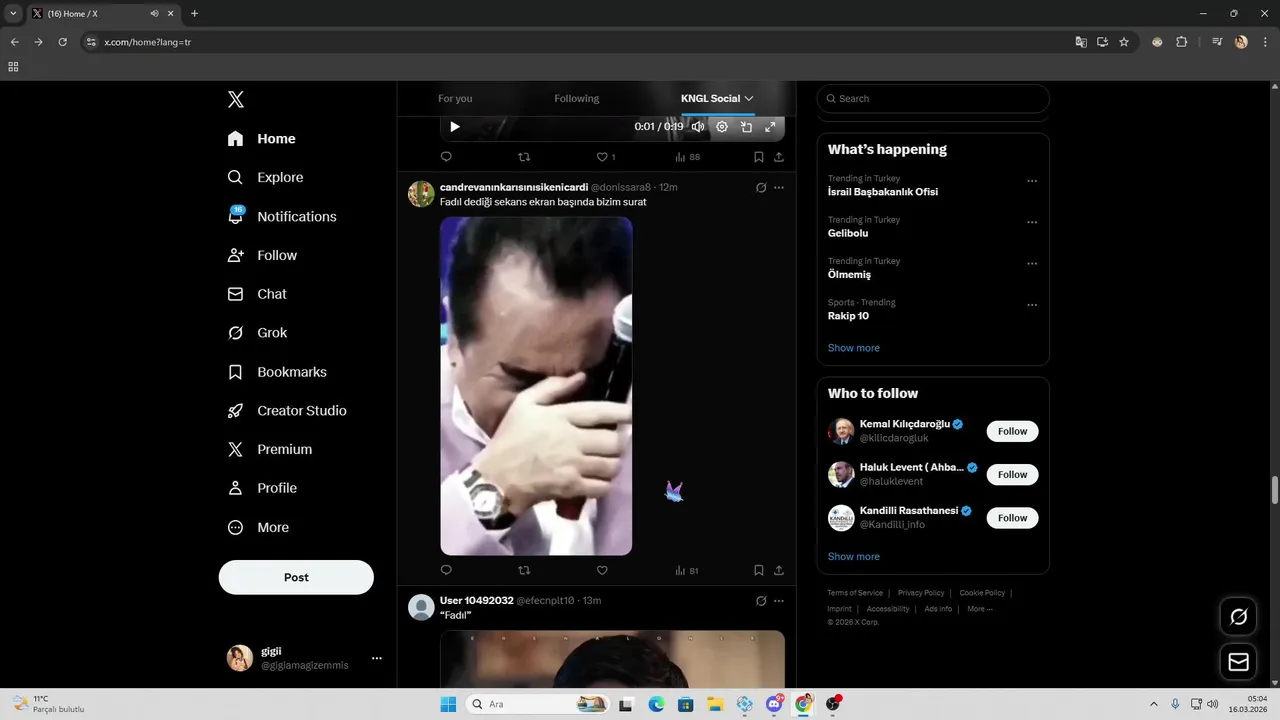
Task: Mute the video using speaker icon
Action: (698, 127)
